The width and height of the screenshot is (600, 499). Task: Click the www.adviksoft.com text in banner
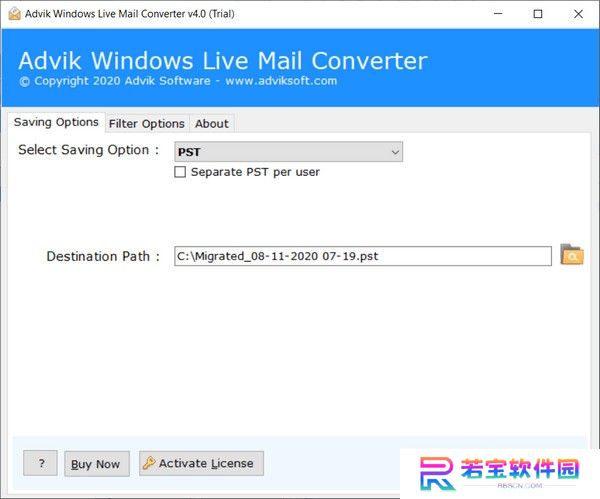tap(281, 81)
